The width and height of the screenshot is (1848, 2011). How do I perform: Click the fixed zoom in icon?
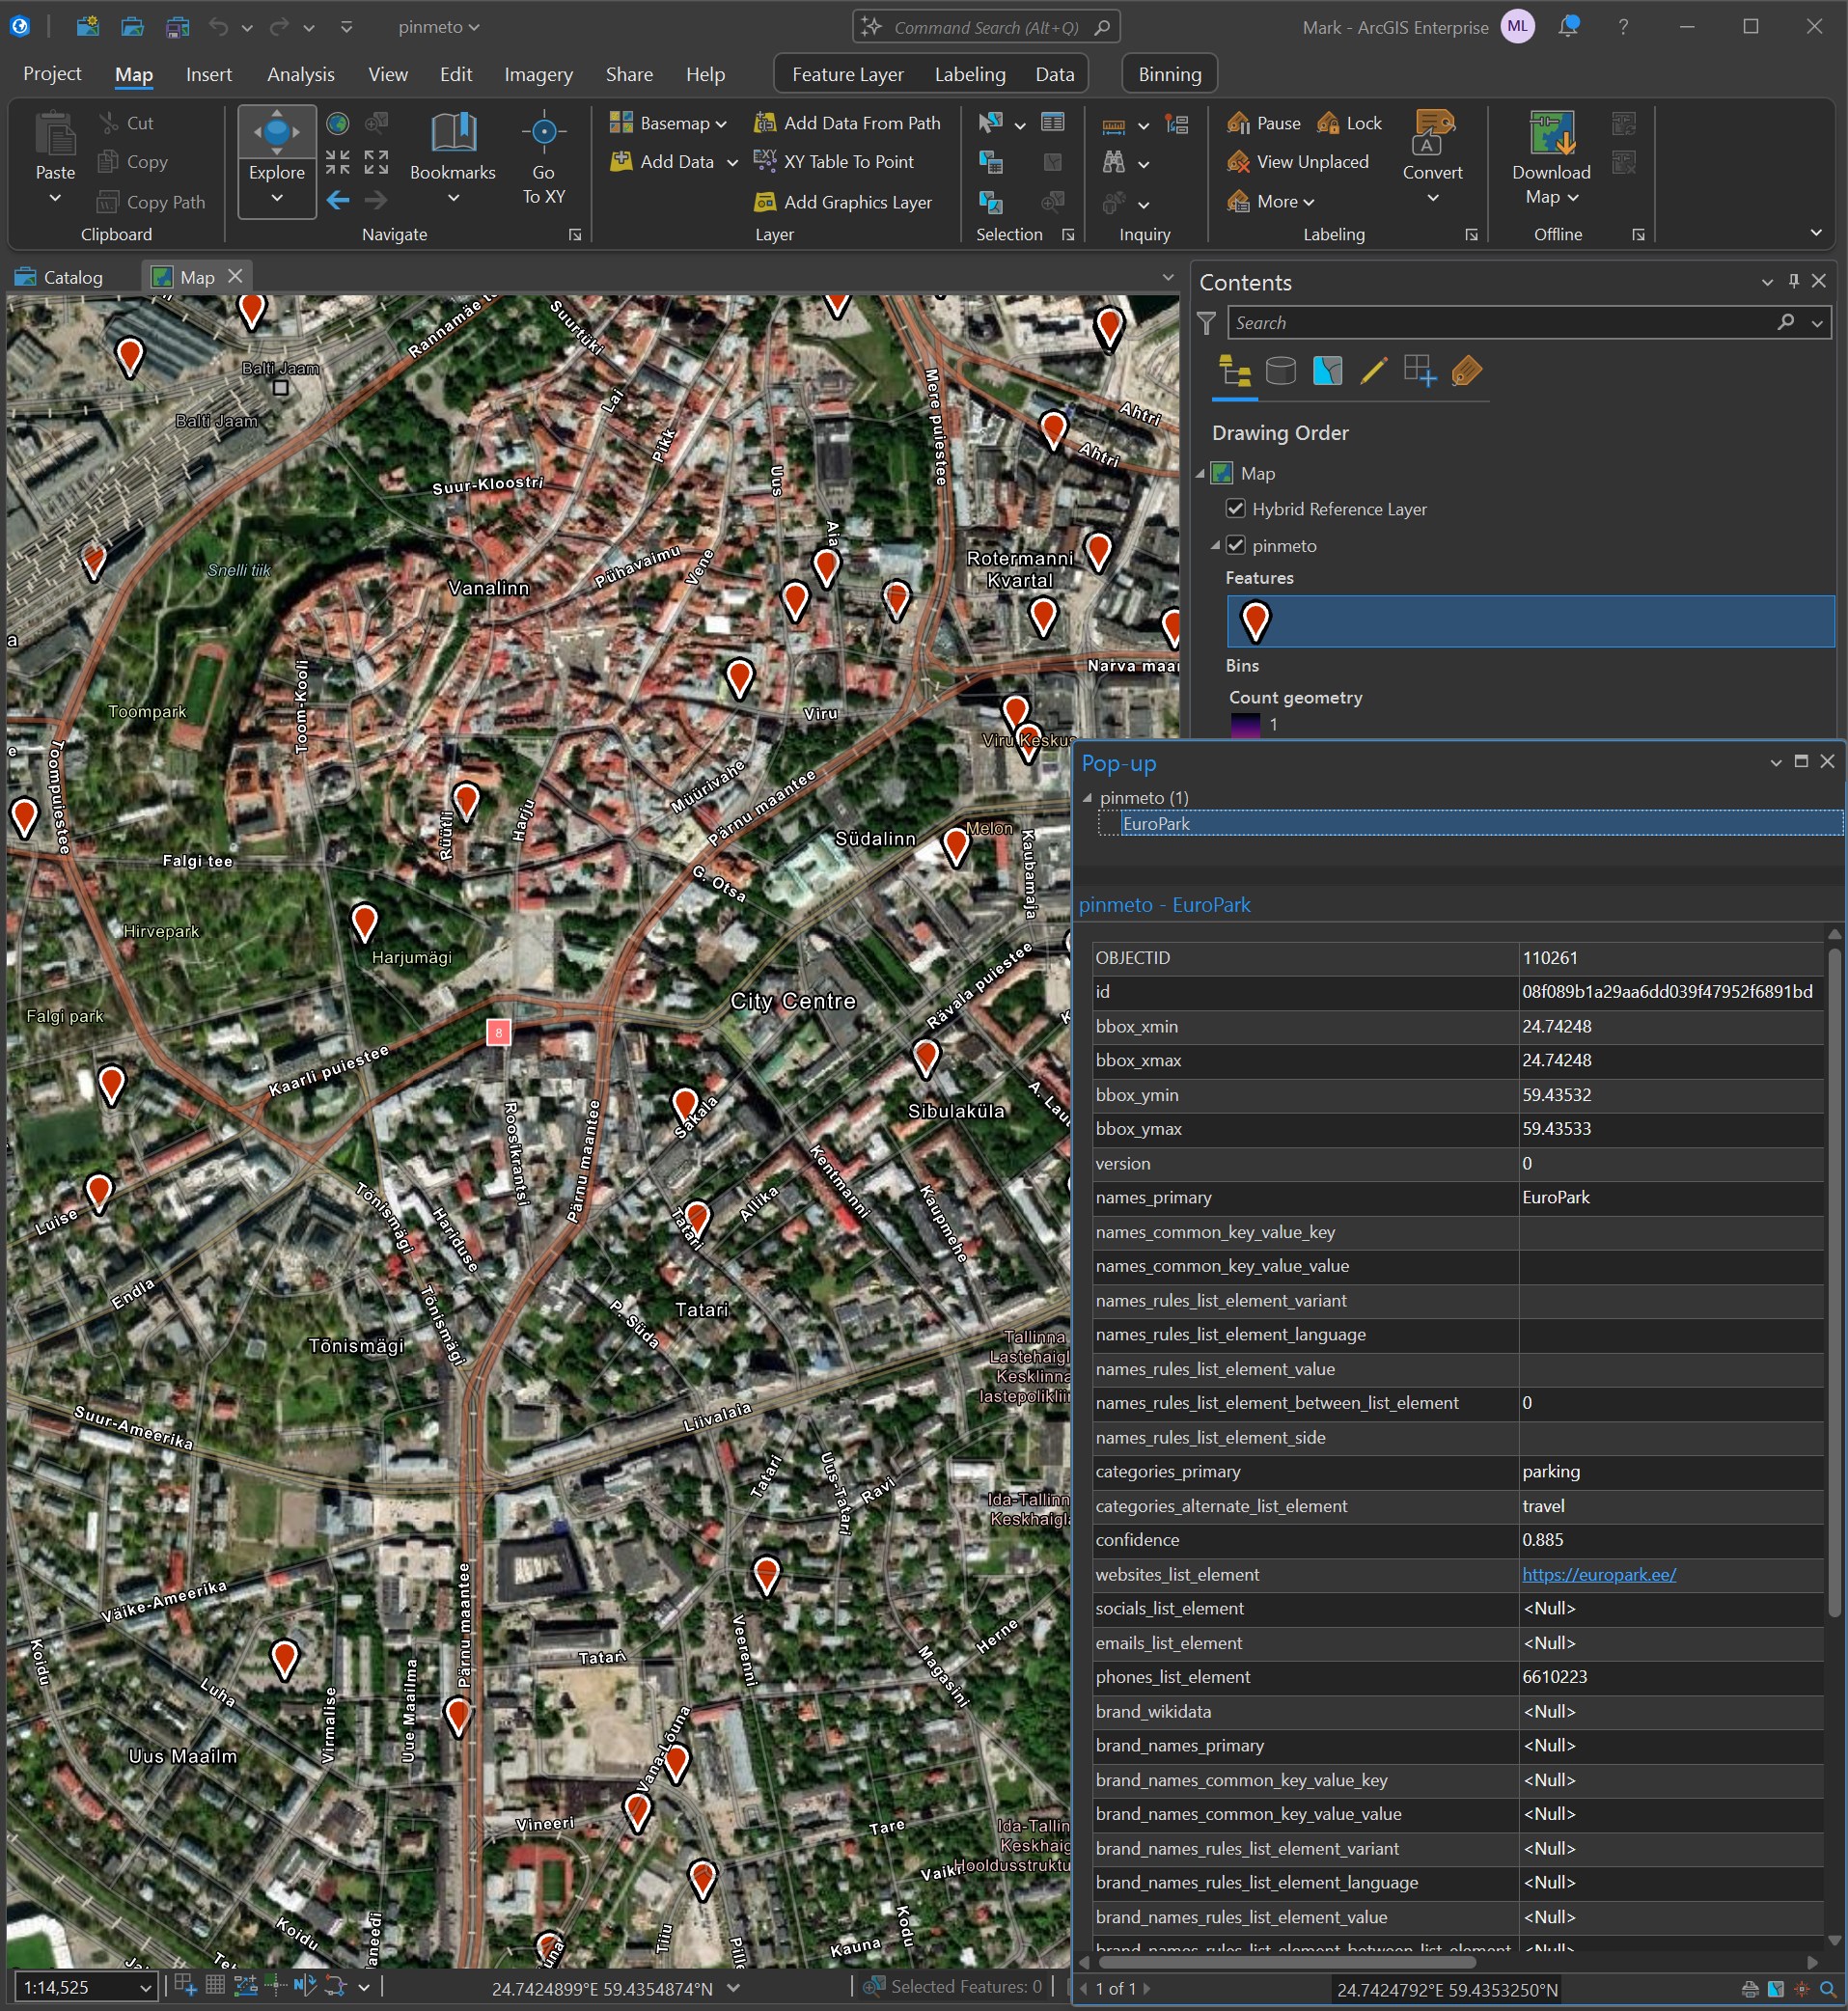point(338,162)
